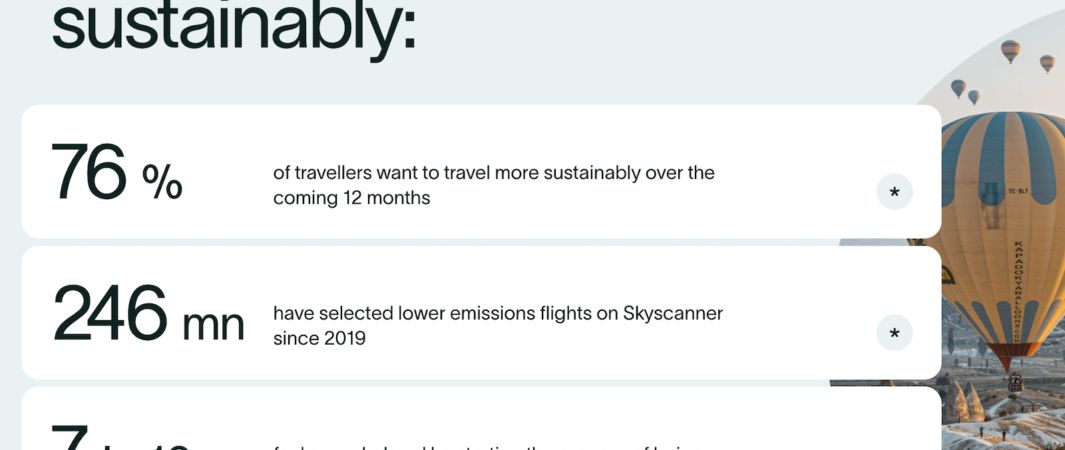The height and width of the screenshot is (450, 1065).
Task: Click the large "76" statistic number
Action: point(88,172)
